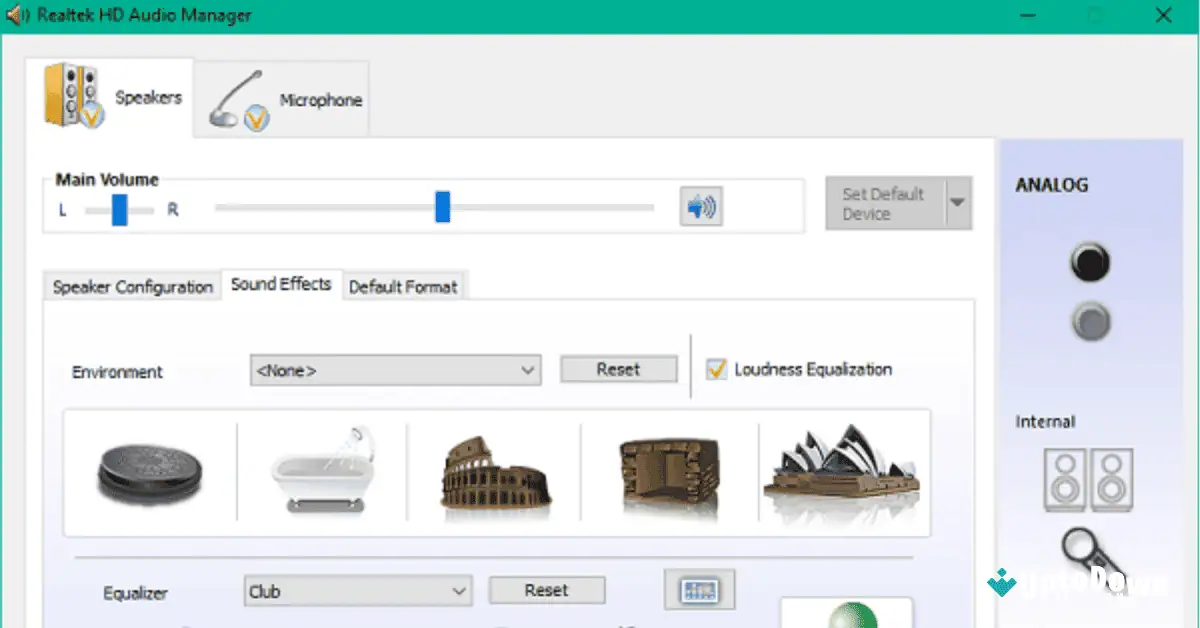Click the Internal speakers icon on right panel

tap(1090, 479)
